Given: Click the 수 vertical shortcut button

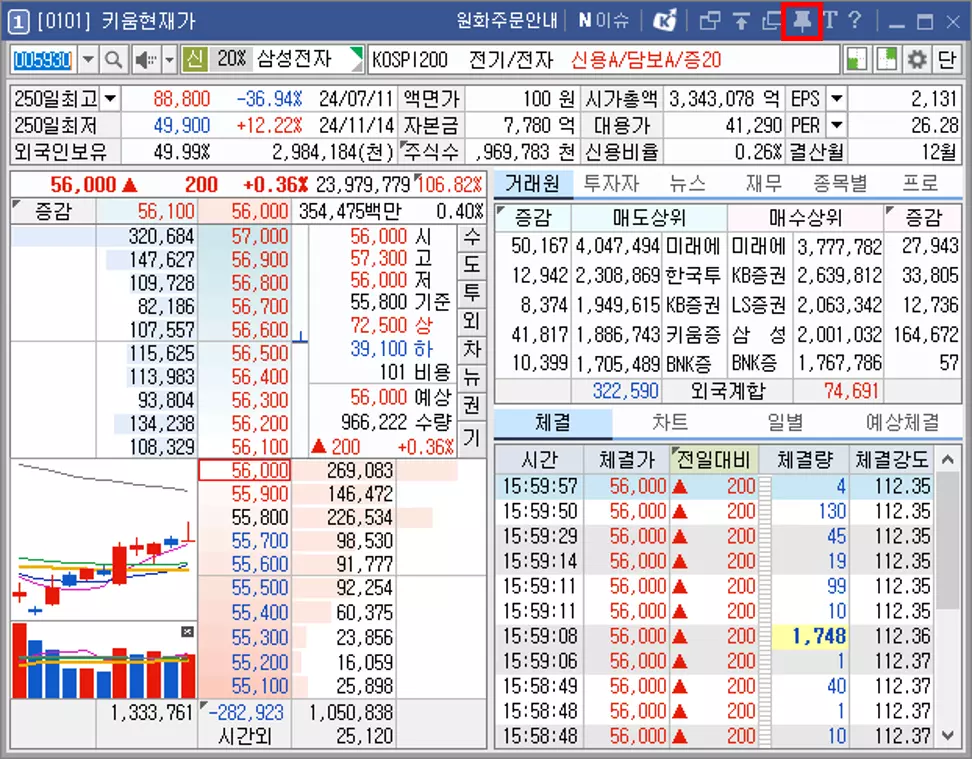Looking at the screenshot, I should (x=472, y=236).
